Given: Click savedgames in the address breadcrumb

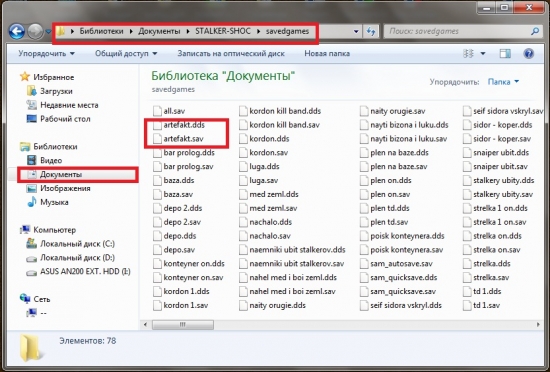Looking at the screenshot, I should pyautogui.click(x=287, y=31).
